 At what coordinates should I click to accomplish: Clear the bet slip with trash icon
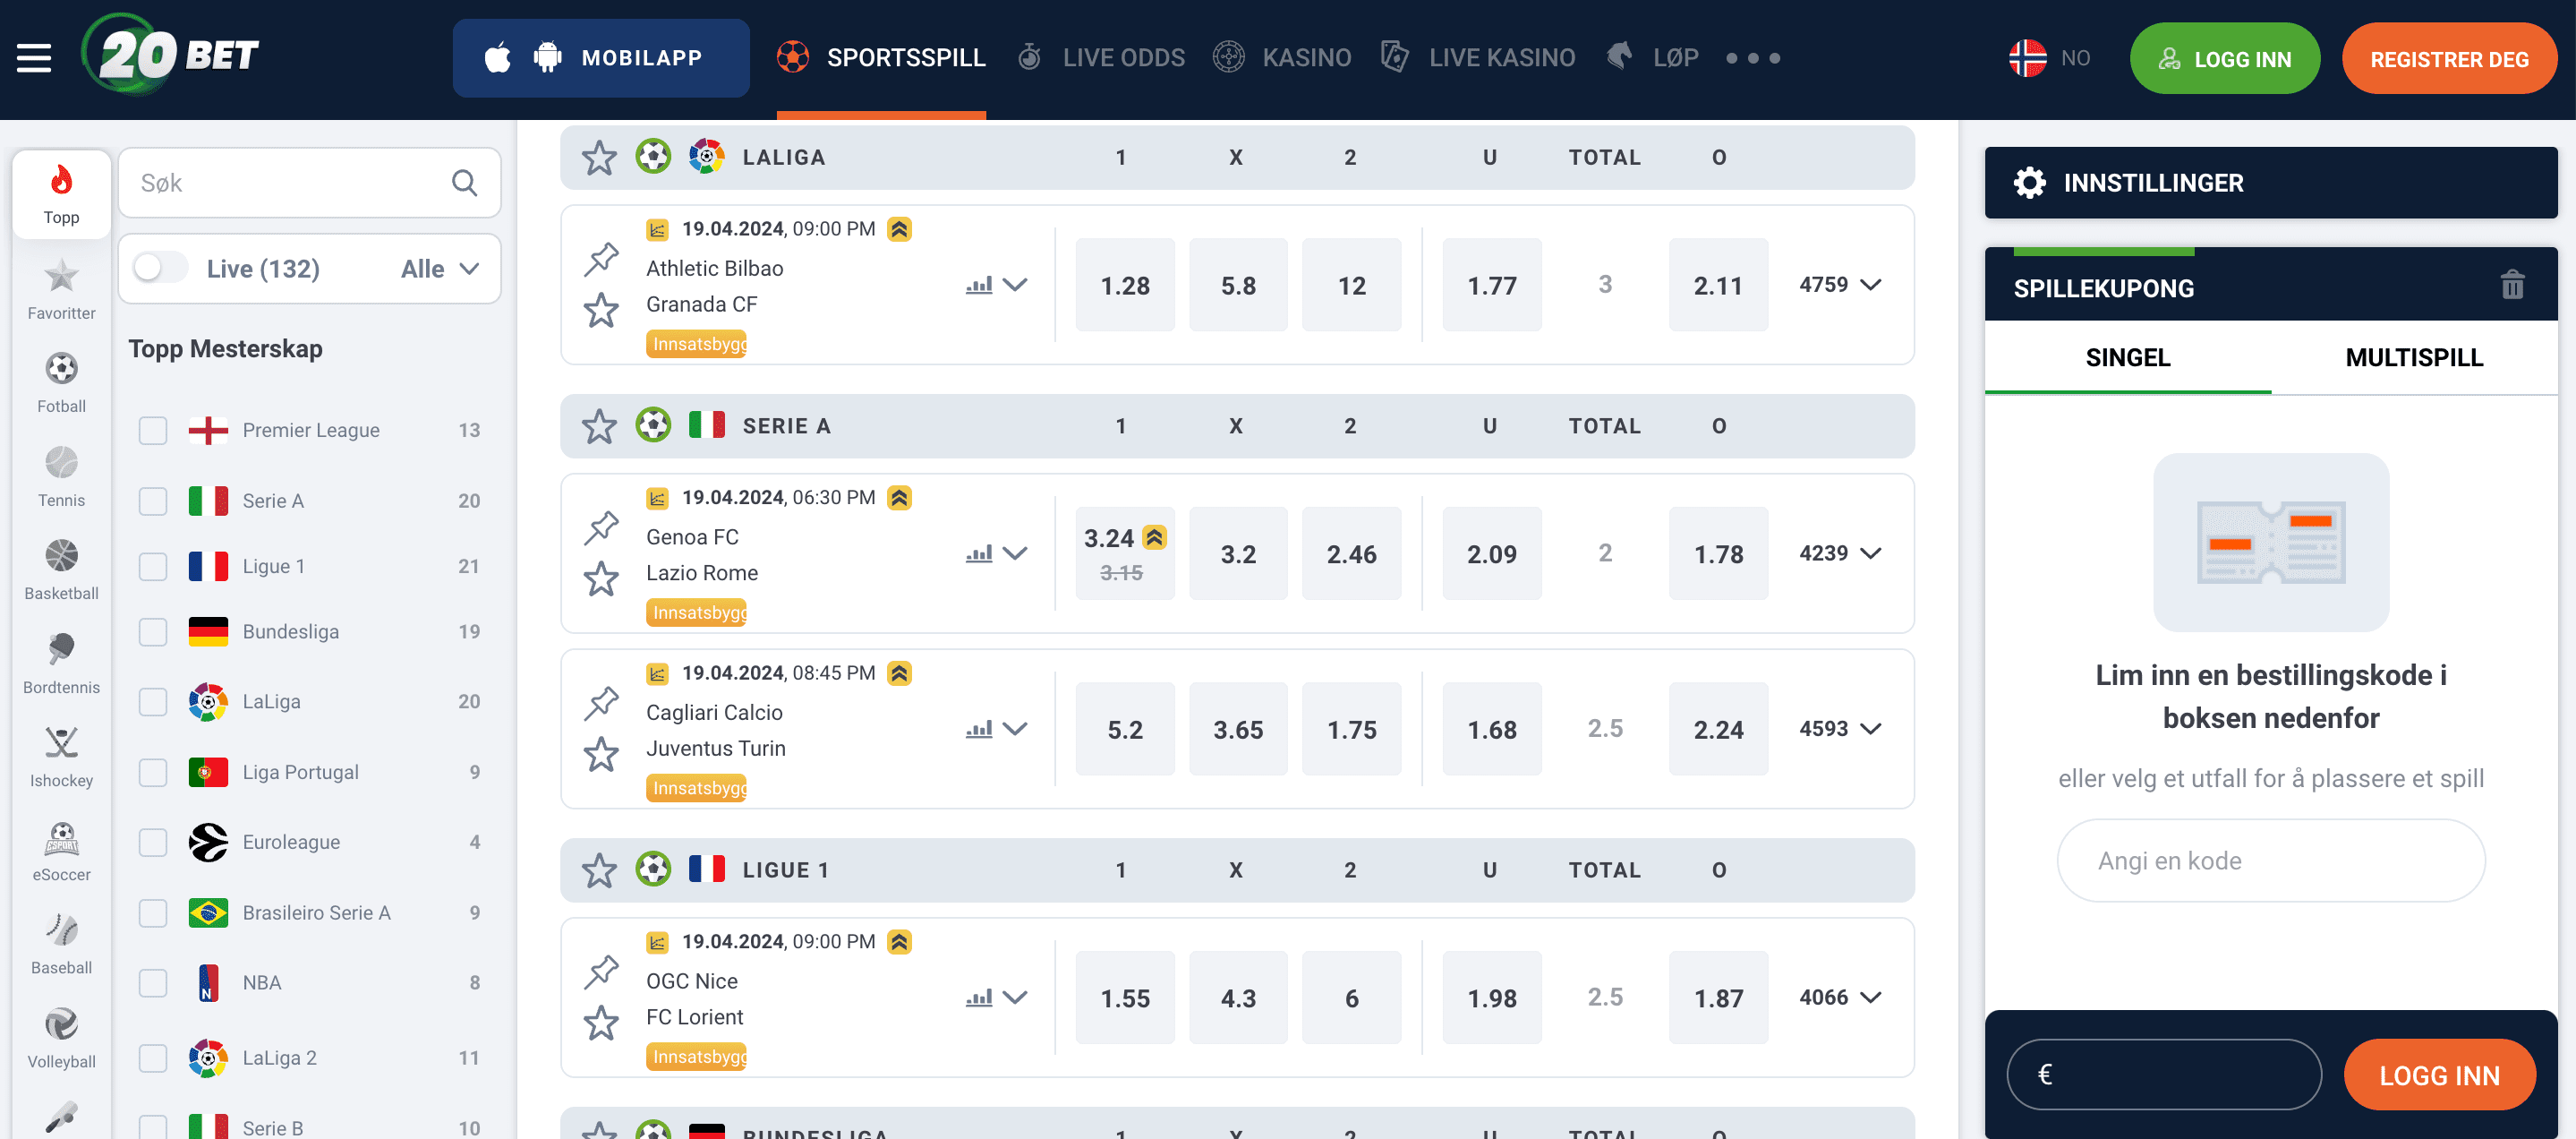click(2512, 286)
